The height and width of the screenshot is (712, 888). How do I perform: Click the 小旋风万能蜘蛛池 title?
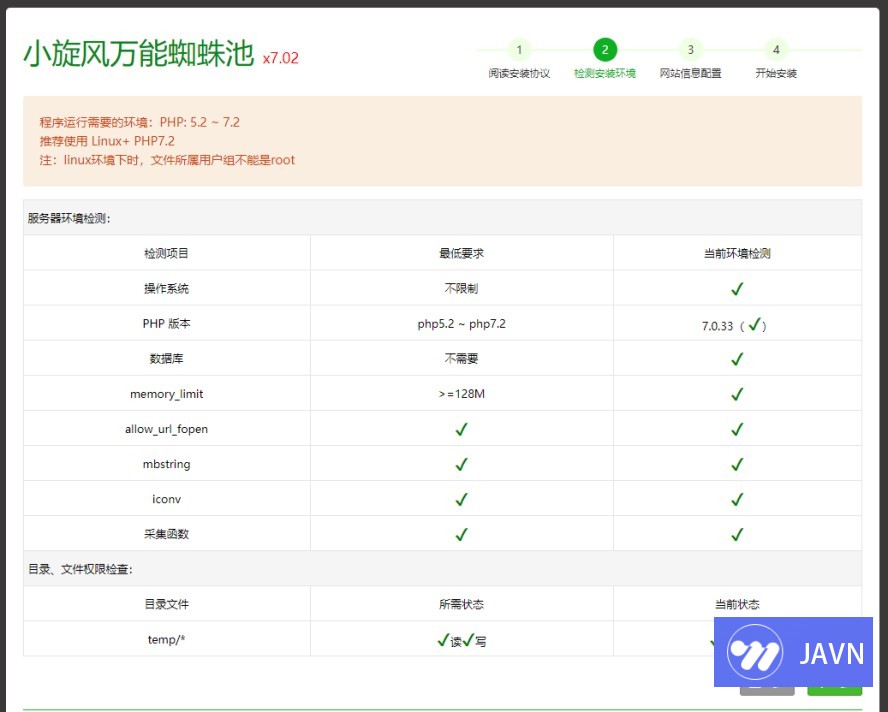tap(138, 54)
